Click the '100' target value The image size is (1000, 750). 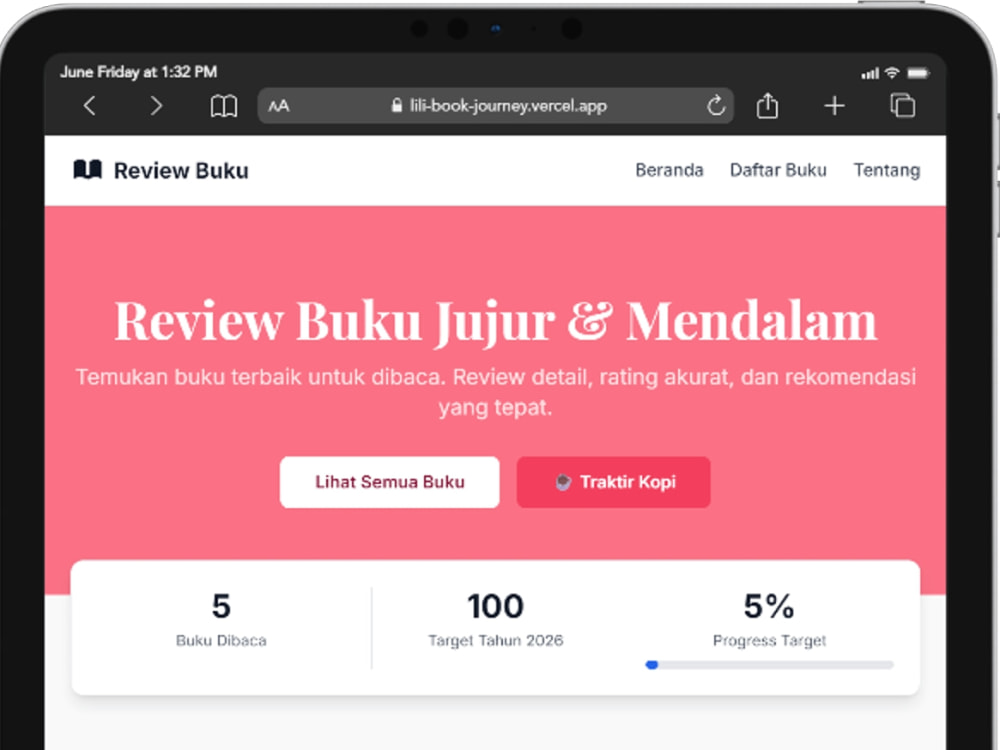496,606
